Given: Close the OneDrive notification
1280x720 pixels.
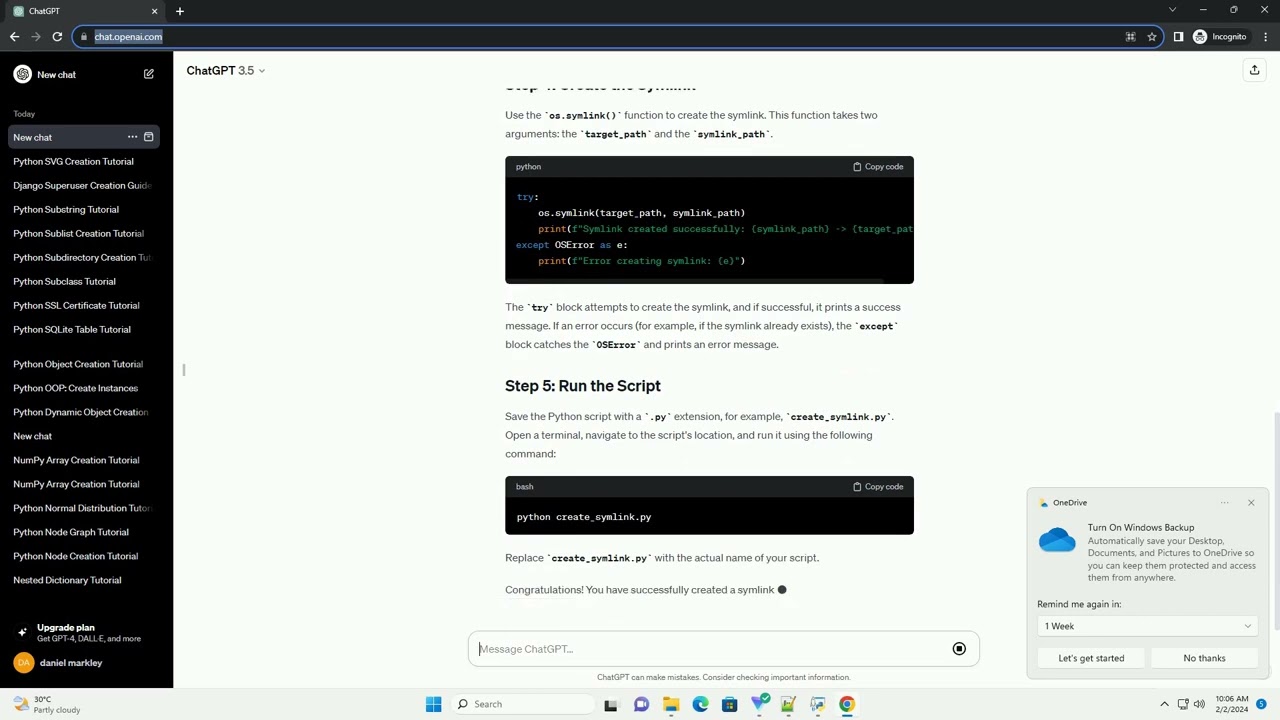Looking at the screenshot, I should 1251,503.
